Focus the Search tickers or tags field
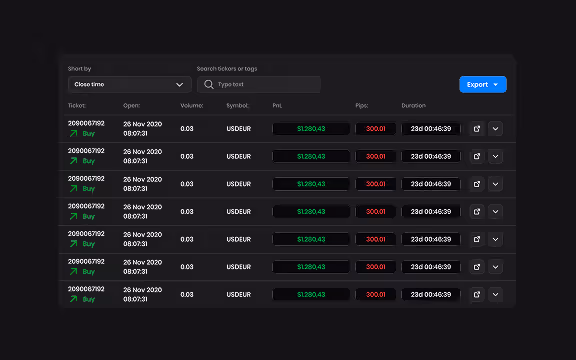The height and width of the screenshot is (360, 576). click(259, 84)
